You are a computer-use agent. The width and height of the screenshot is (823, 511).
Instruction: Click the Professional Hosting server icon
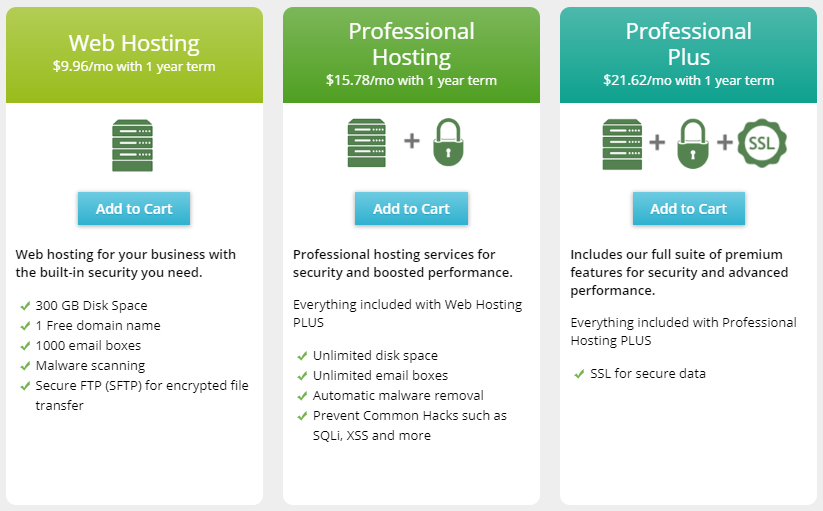[x=366, y=142]
